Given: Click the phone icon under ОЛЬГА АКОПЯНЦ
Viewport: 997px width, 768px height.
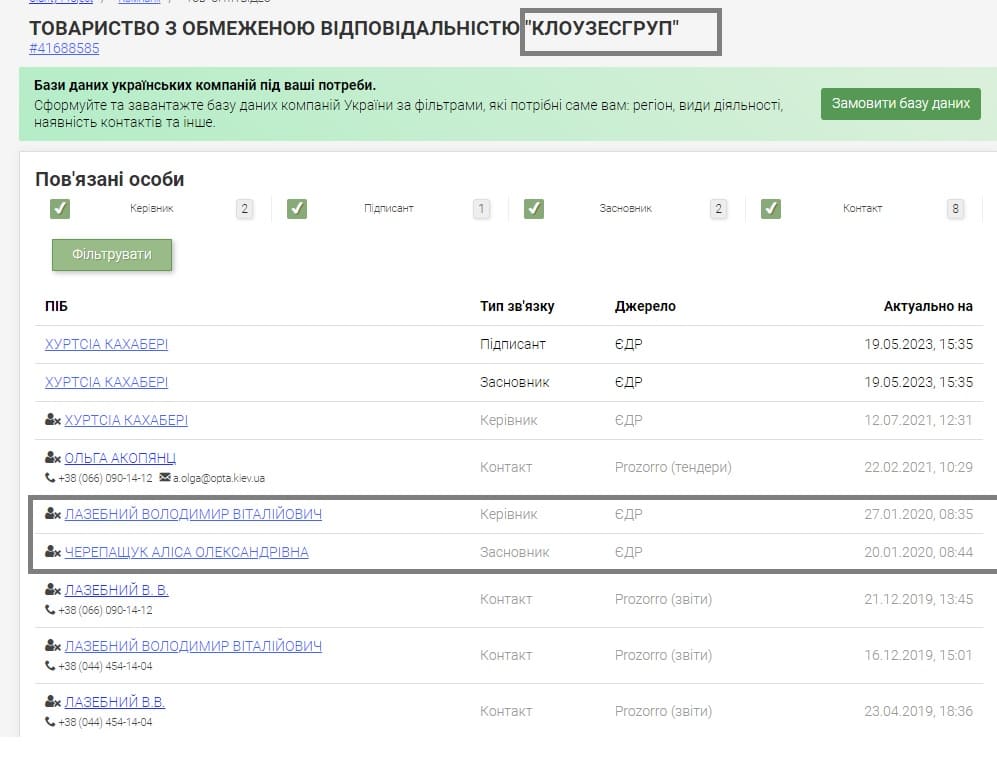Looking at the screenshot, I should 50,478.
